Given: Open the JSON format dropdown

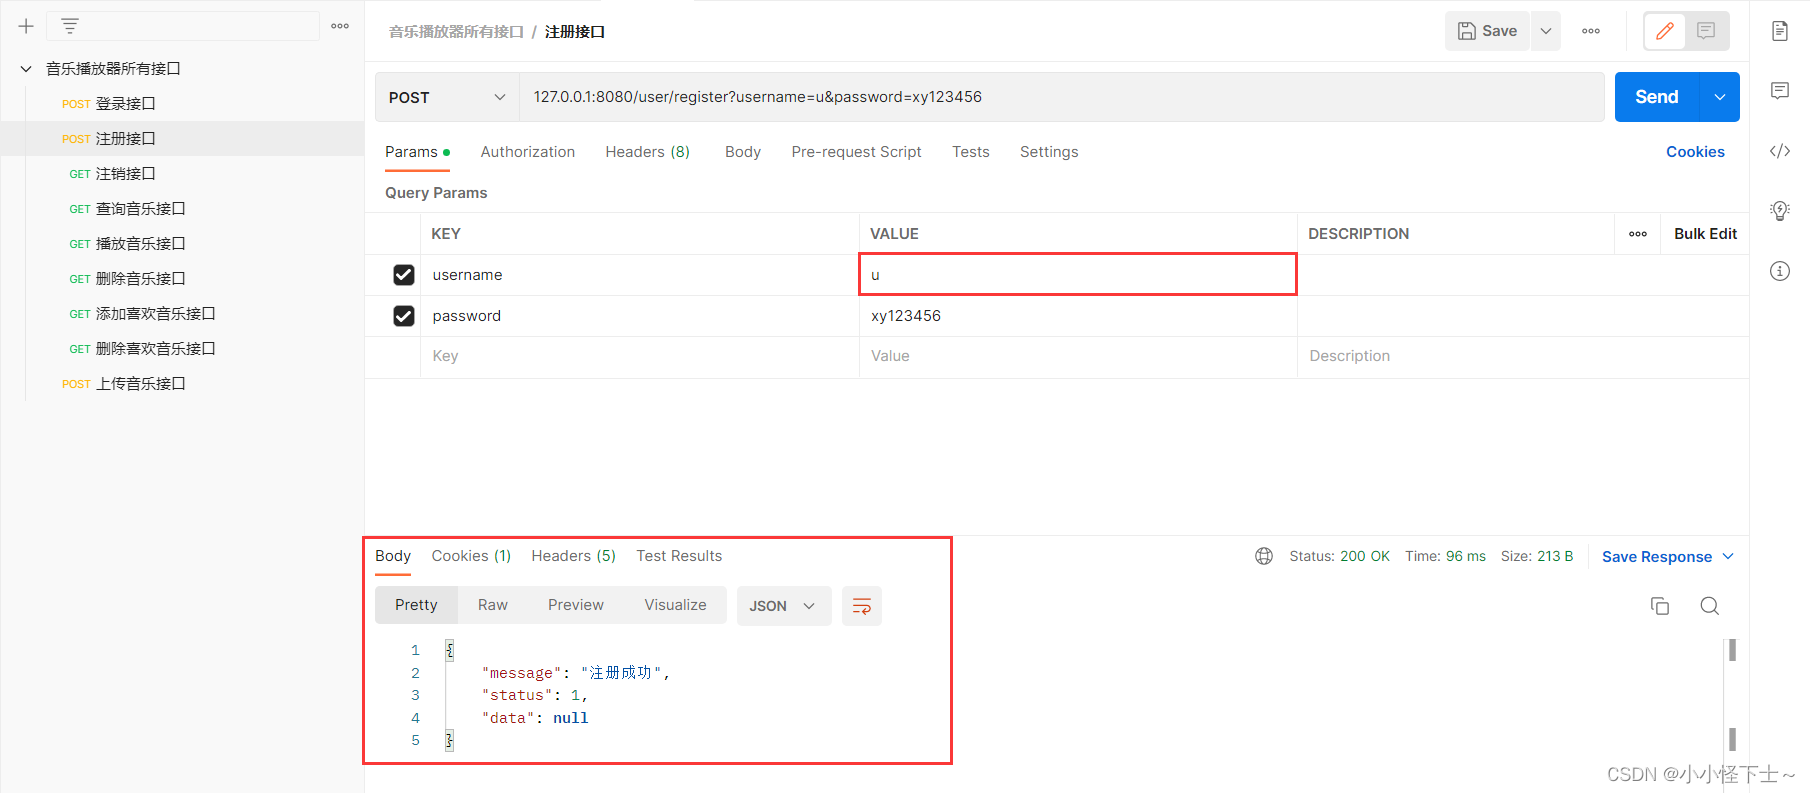Looking at the screenshot, I should [784, 606].
